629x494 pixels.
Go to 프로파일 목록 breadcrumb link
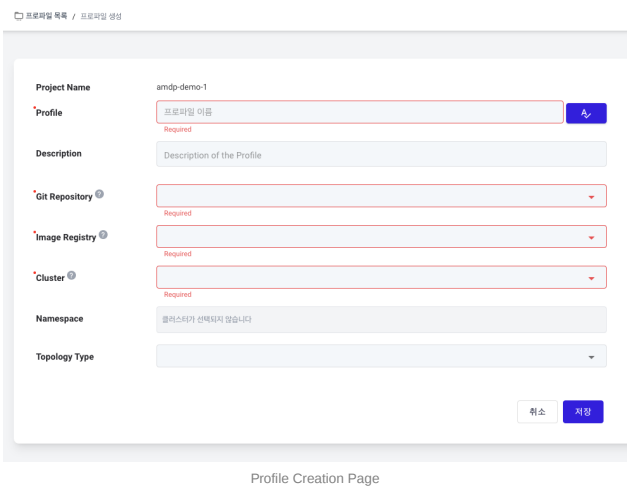click(x=46, y=16)
